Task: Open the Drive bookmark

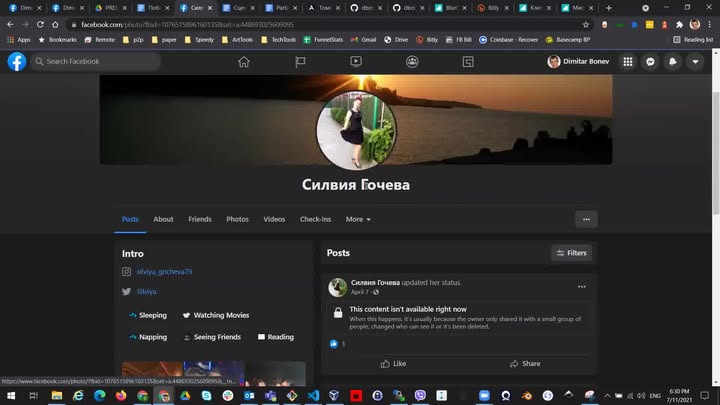Action: click(396, 40)
